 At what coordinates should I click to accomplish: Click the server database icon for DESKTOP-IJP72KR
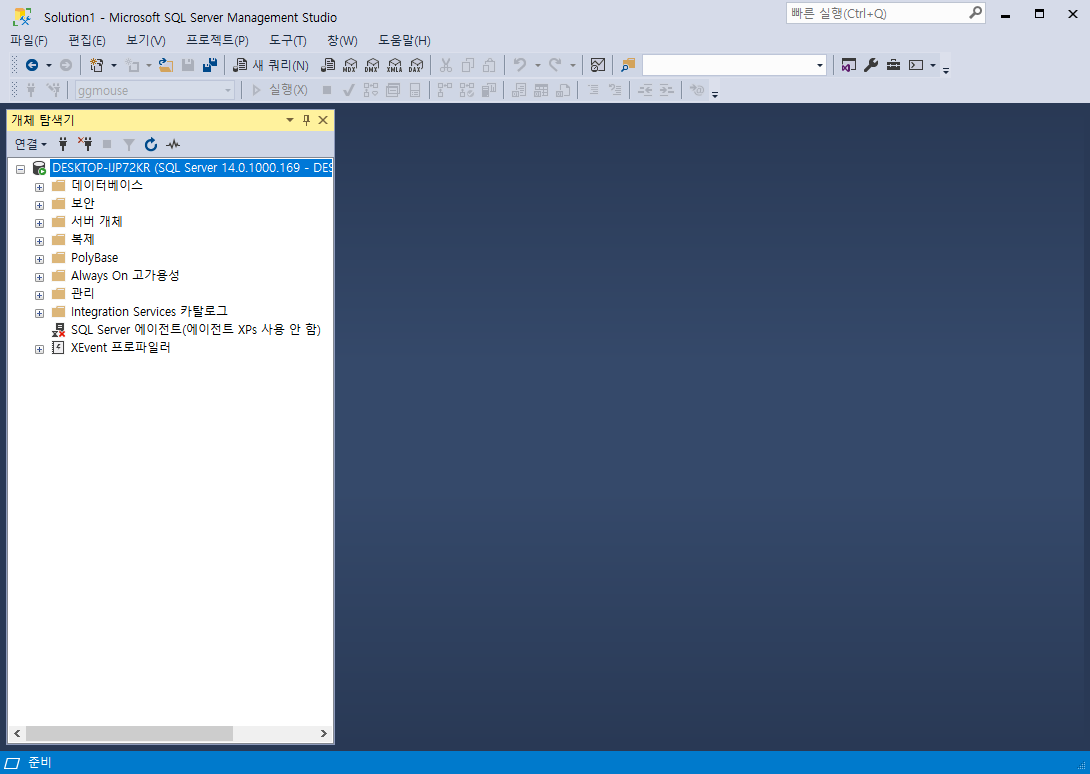[x=40, y=168]
